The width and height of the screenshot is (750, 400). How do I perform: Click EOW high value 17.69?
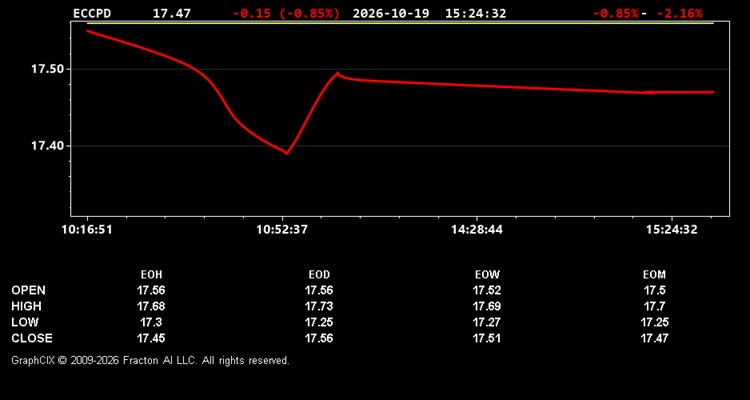tap(487, 306)
